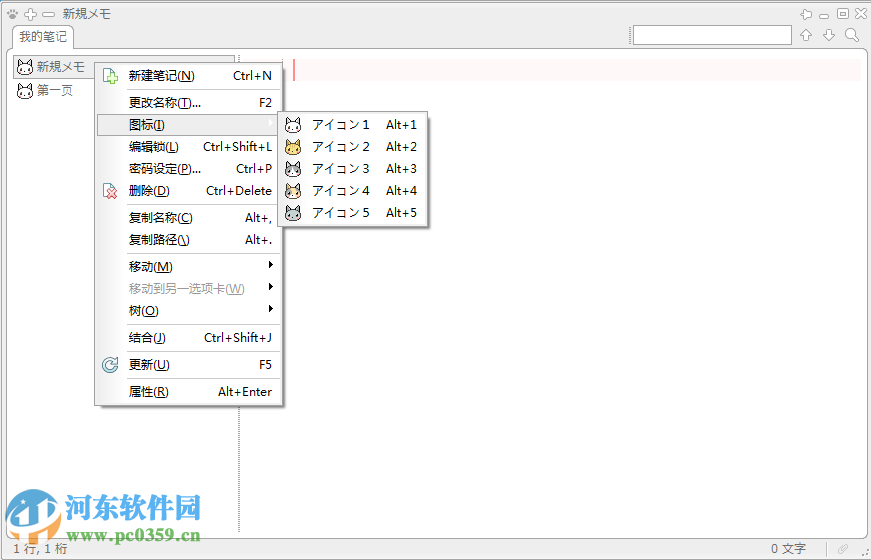Click the Alt+5 shortcut text
The height and width of the screenshot is (560, 871).
(402, 213)
